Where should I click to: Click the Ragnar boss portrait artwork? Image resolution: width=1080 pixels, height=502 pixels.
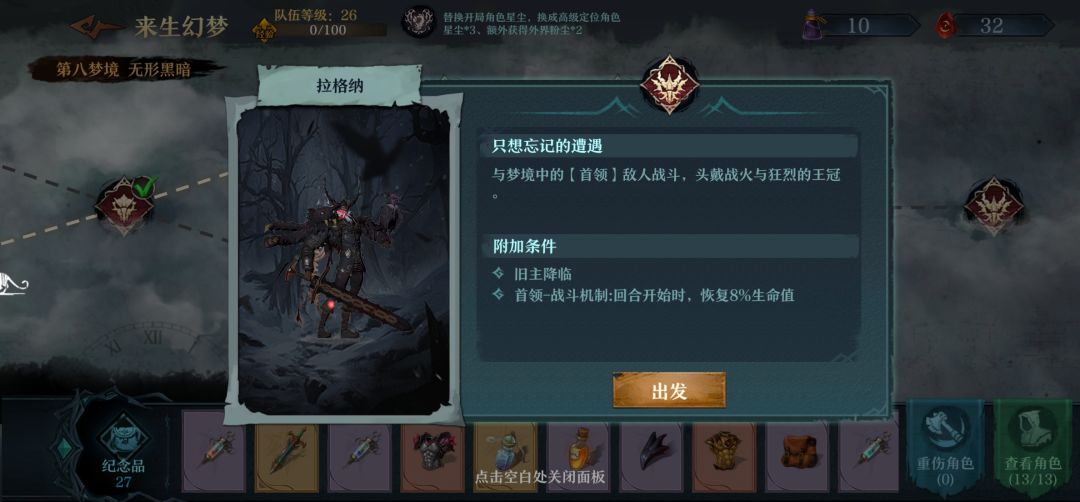pos(343,260)
